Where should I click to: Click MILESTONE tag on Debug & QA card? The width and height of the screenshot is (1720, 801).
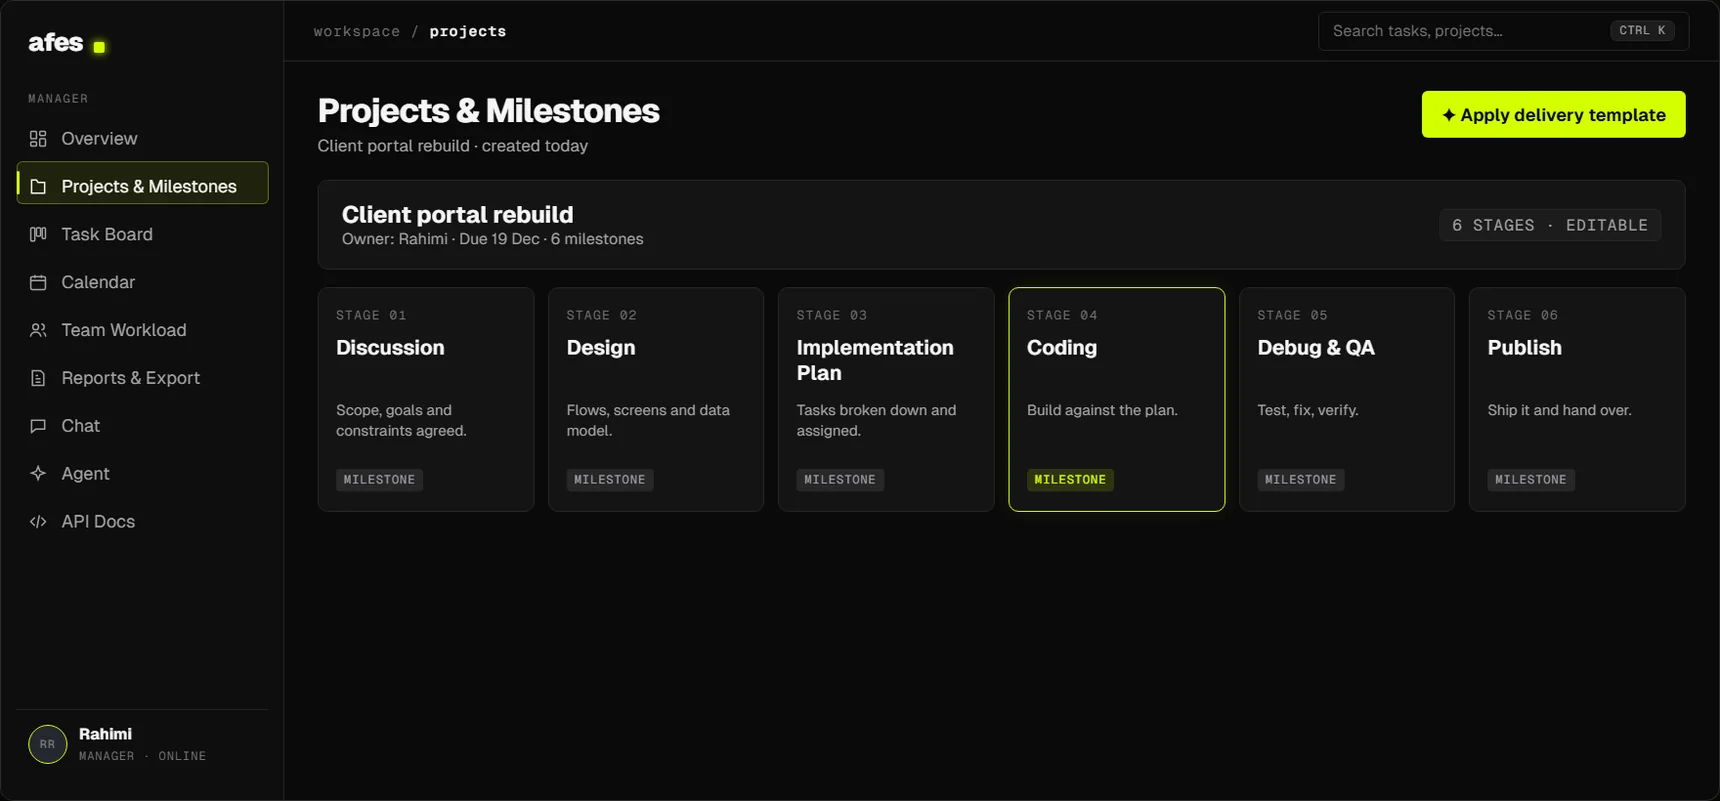click(x=1301, y=480)
